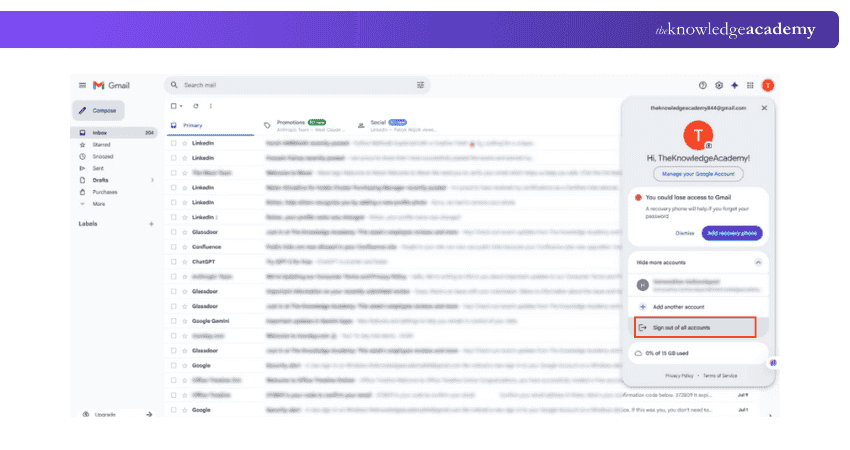Open the Purchases folder

[x=105, y=192]
